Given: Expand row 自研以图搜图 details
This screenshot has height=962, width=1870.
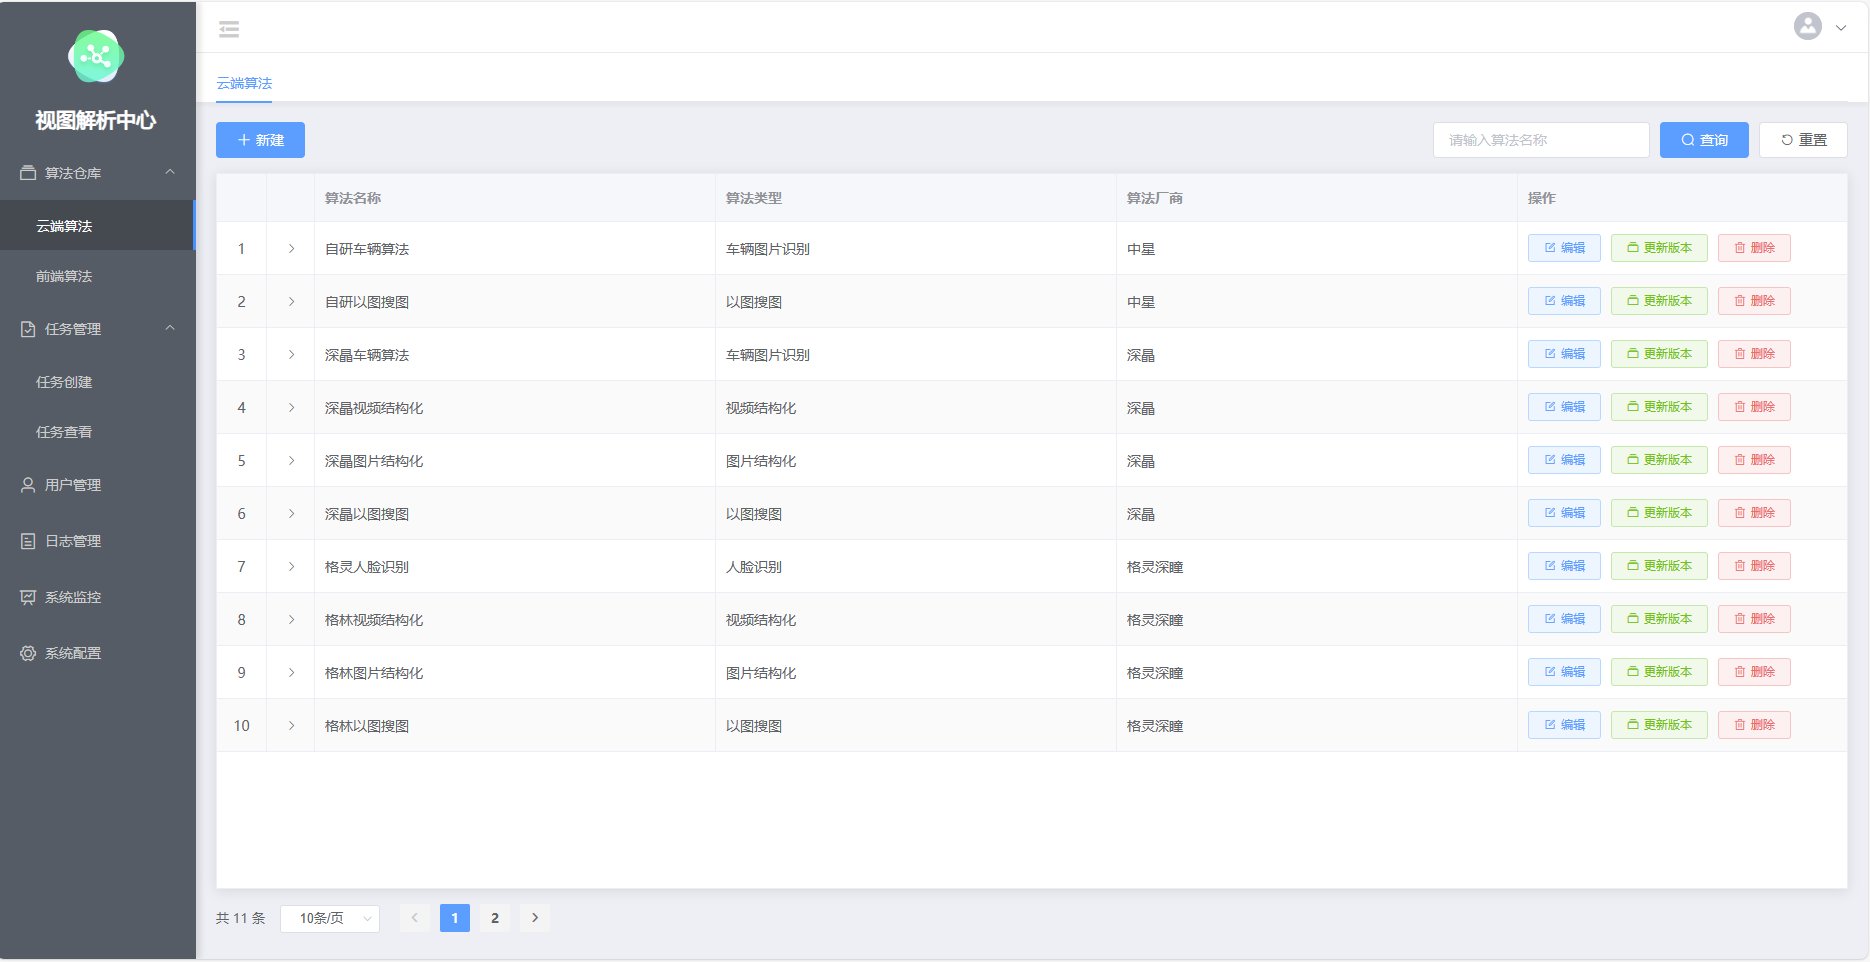Looking at the screenshot, I should coord(291,302).
